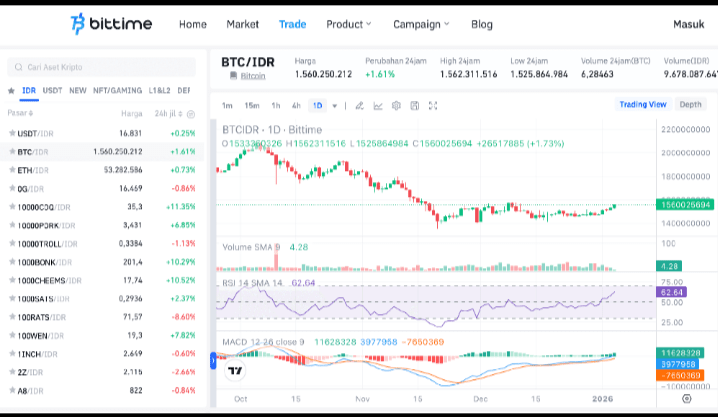Image resolution: width=718 pixels, height=417 pixels.
Task: Open the BTC/IDR row in list
Action: coord(103,152)
